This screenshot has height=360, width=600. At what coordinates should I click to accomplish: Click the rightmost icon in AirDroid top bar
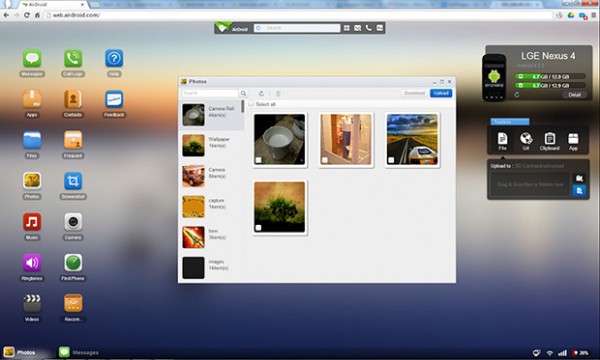pos(380,28)
